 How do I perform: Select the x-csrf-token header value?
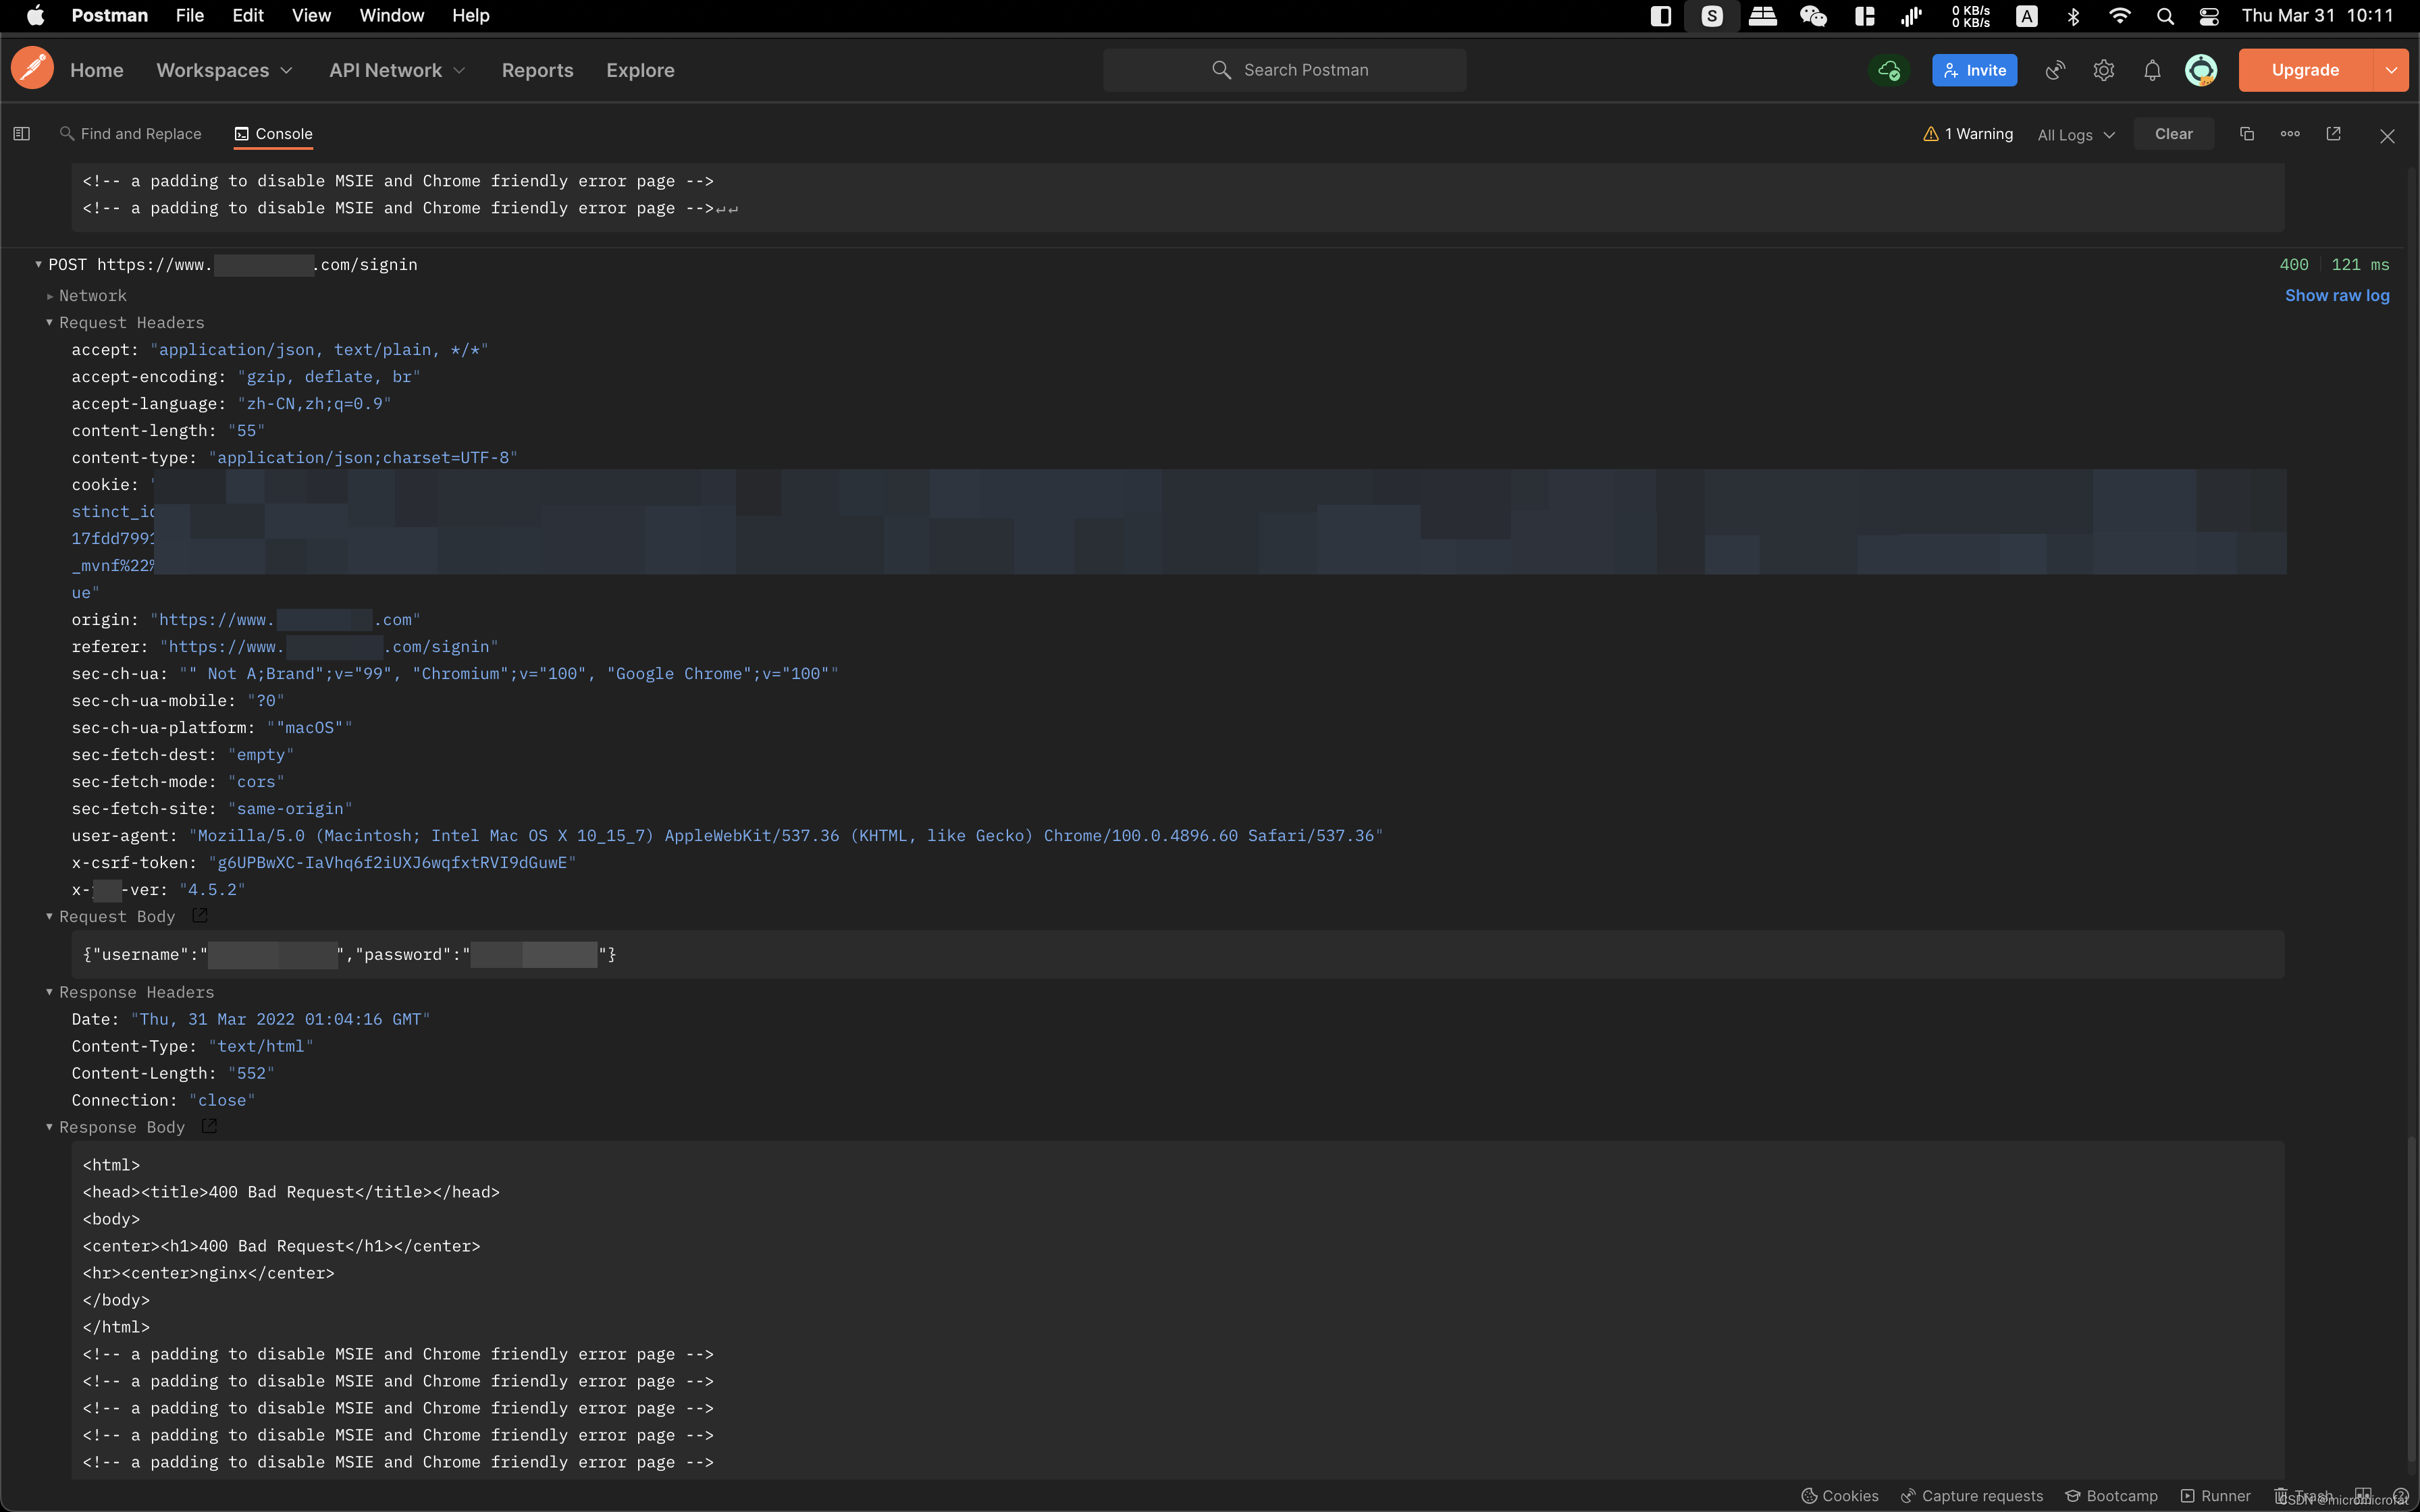392,863
